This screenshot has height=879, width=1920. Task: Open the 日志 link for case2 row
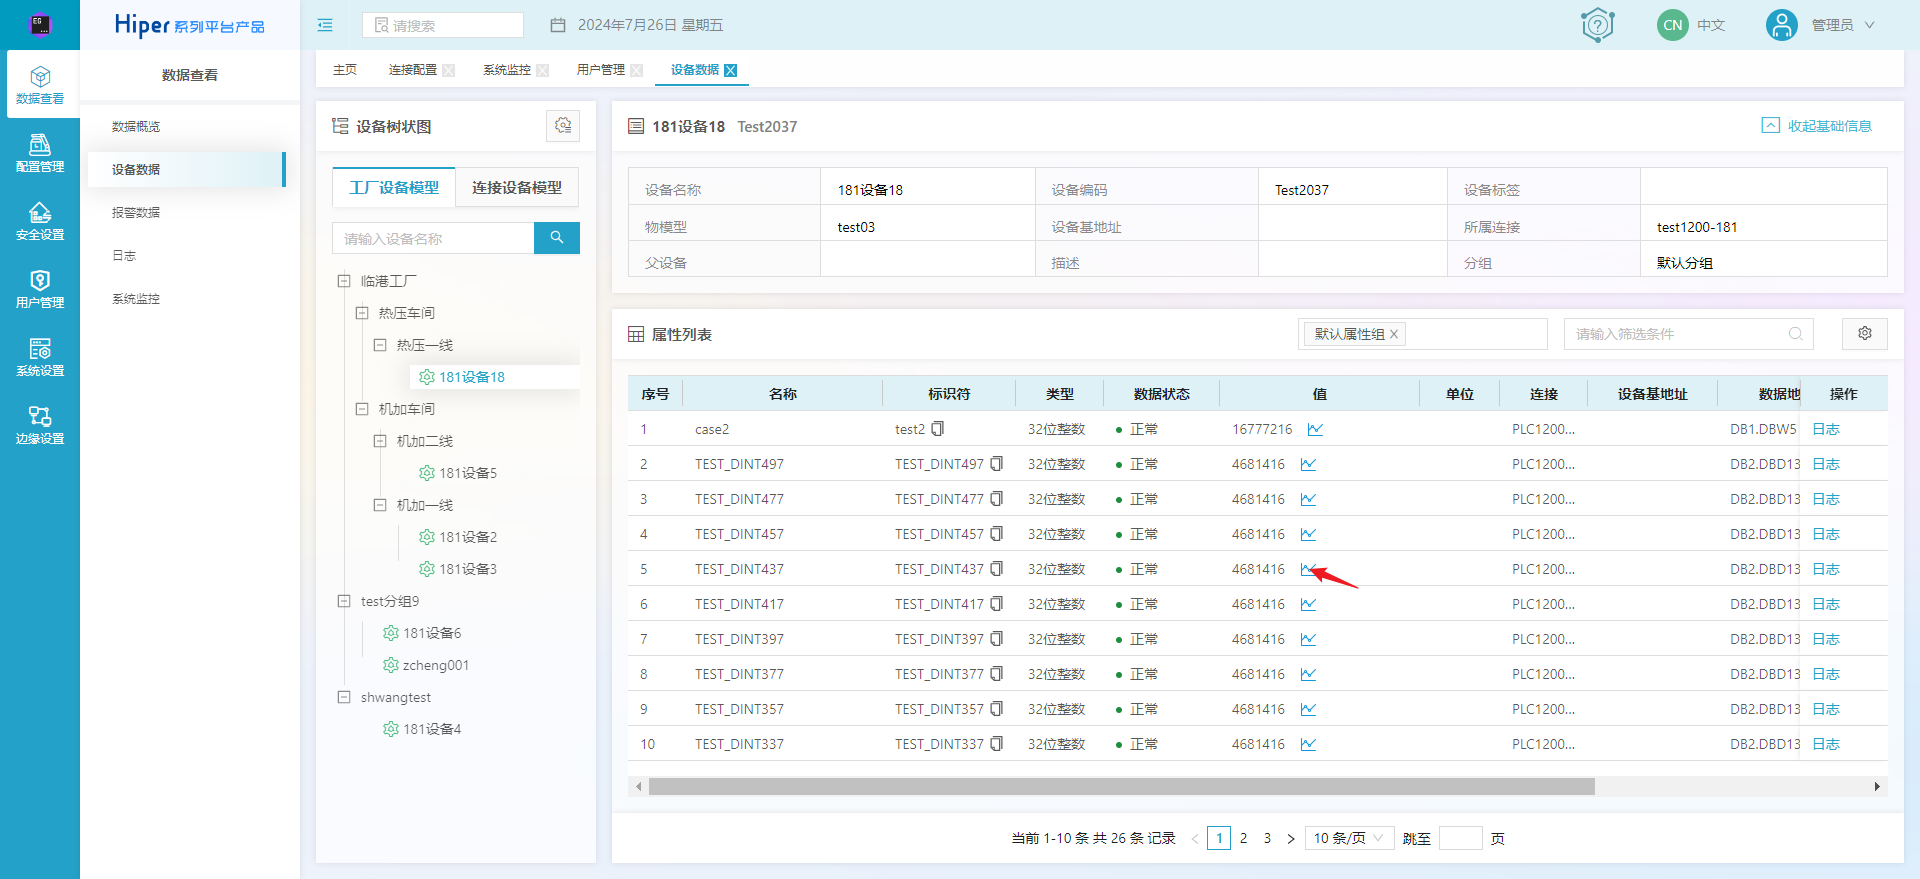1826,429
